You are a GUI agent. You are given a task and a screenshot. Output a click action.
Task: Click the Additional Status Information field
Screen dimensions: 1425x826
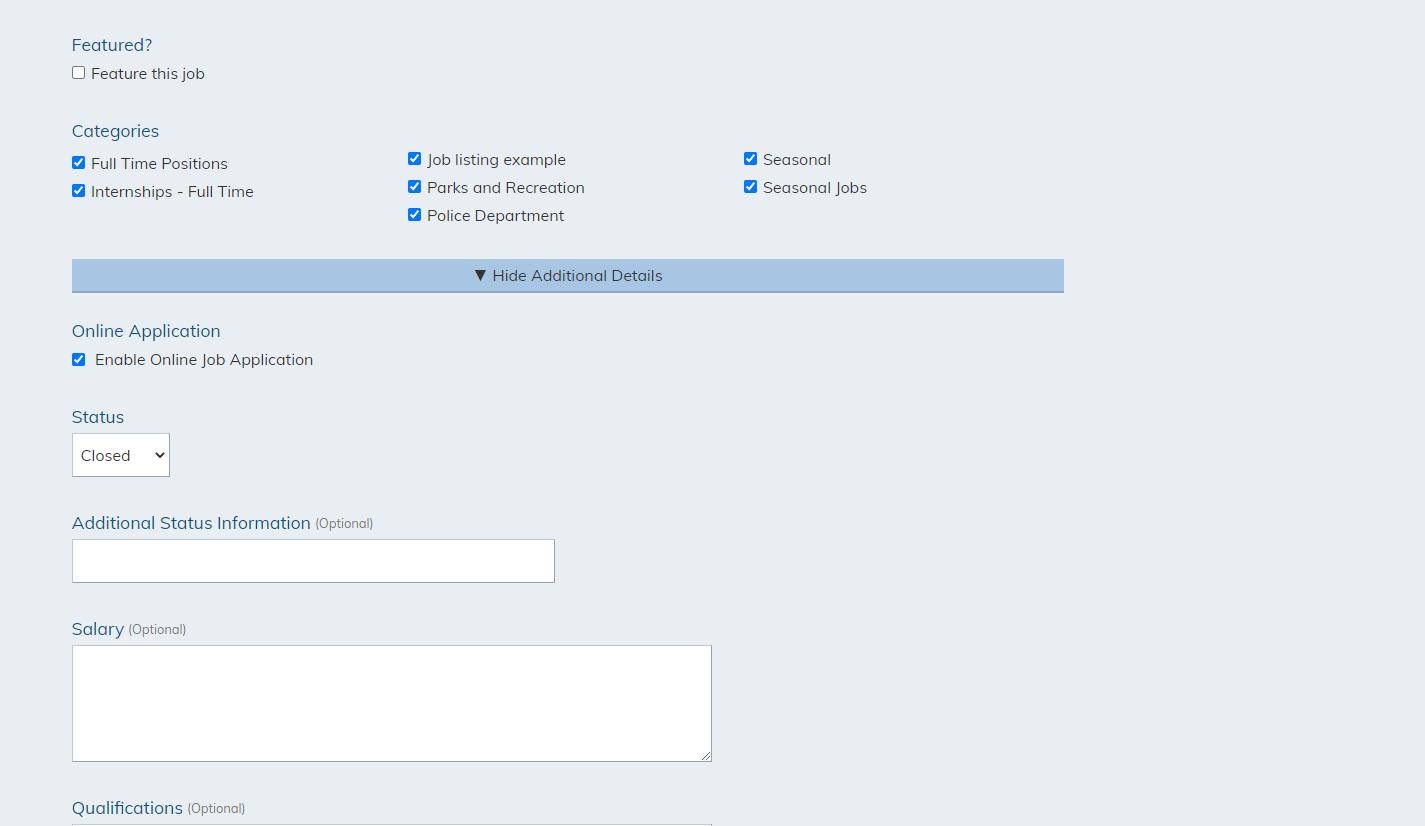(313, 561)
